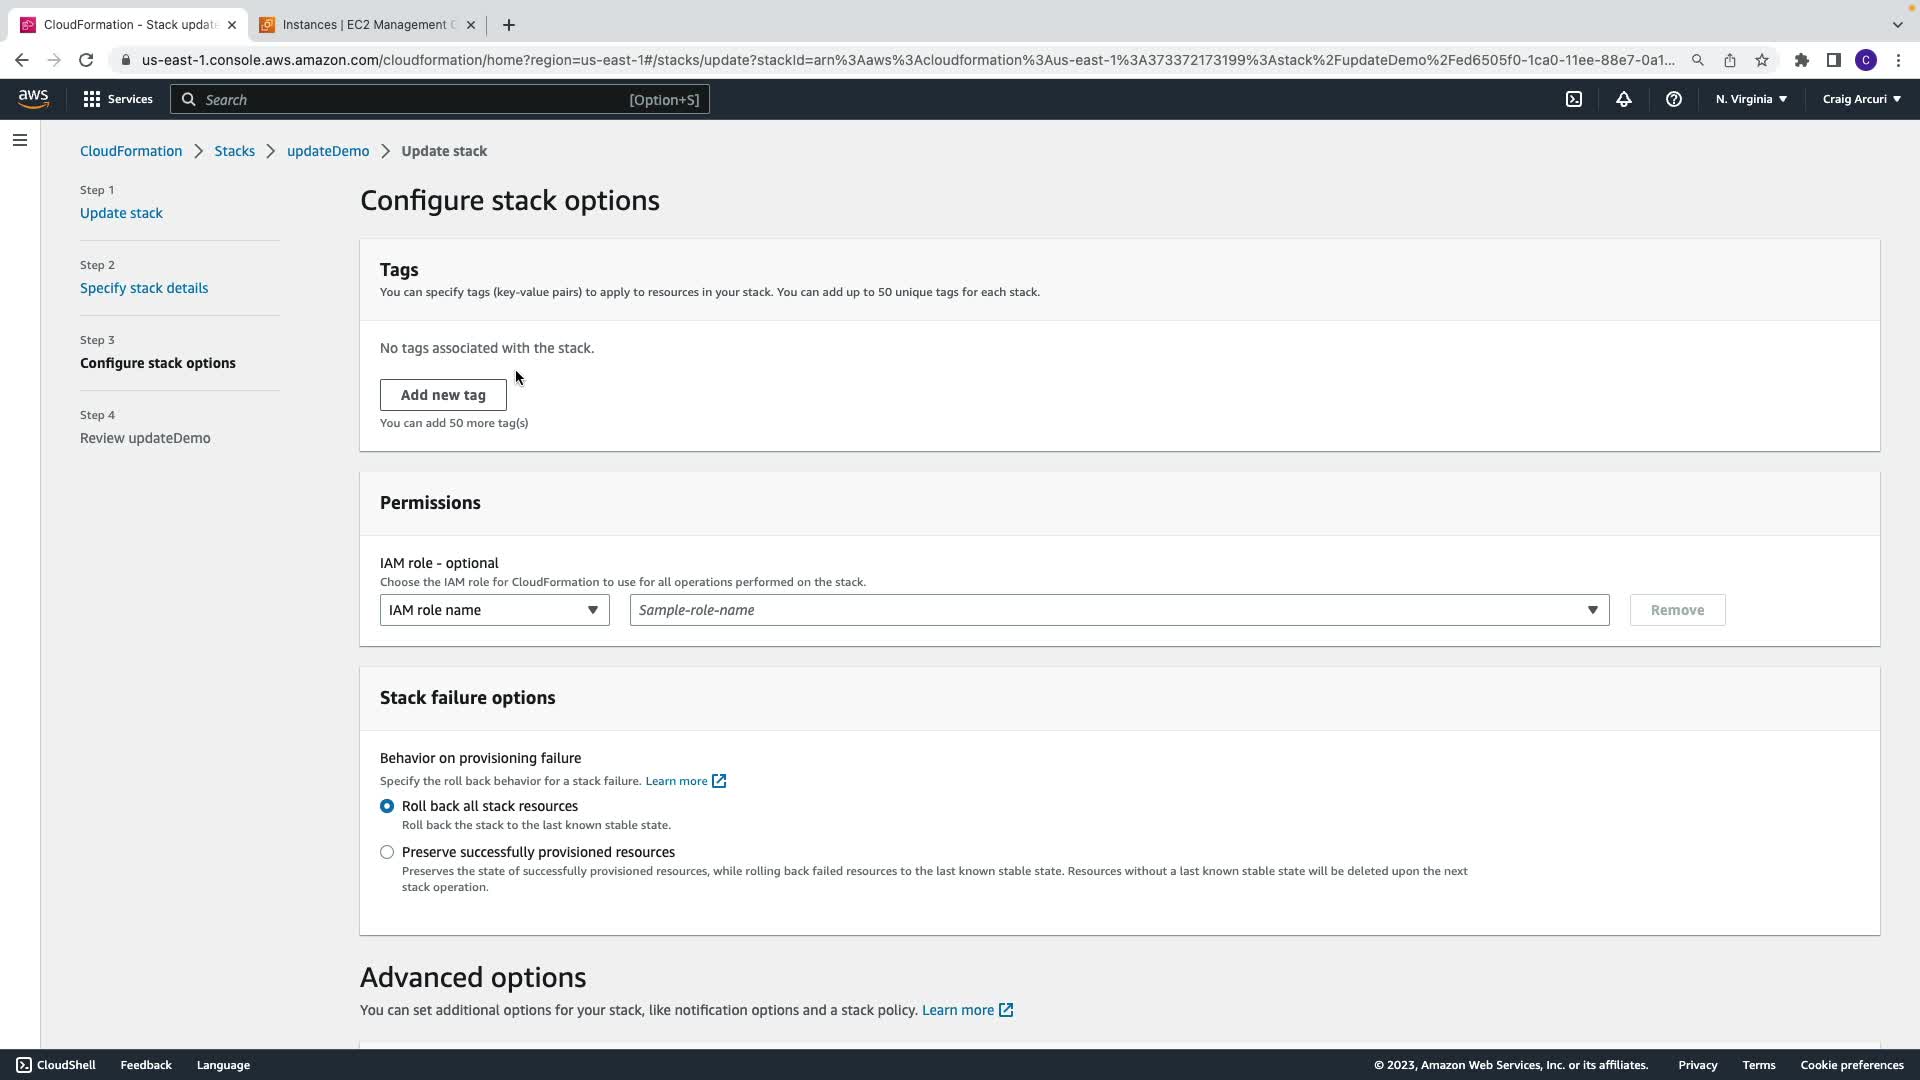Switch to the Instances EC2 Management tab
The height and width of the screenshot is (1080, 1920).
pos(367,25)
